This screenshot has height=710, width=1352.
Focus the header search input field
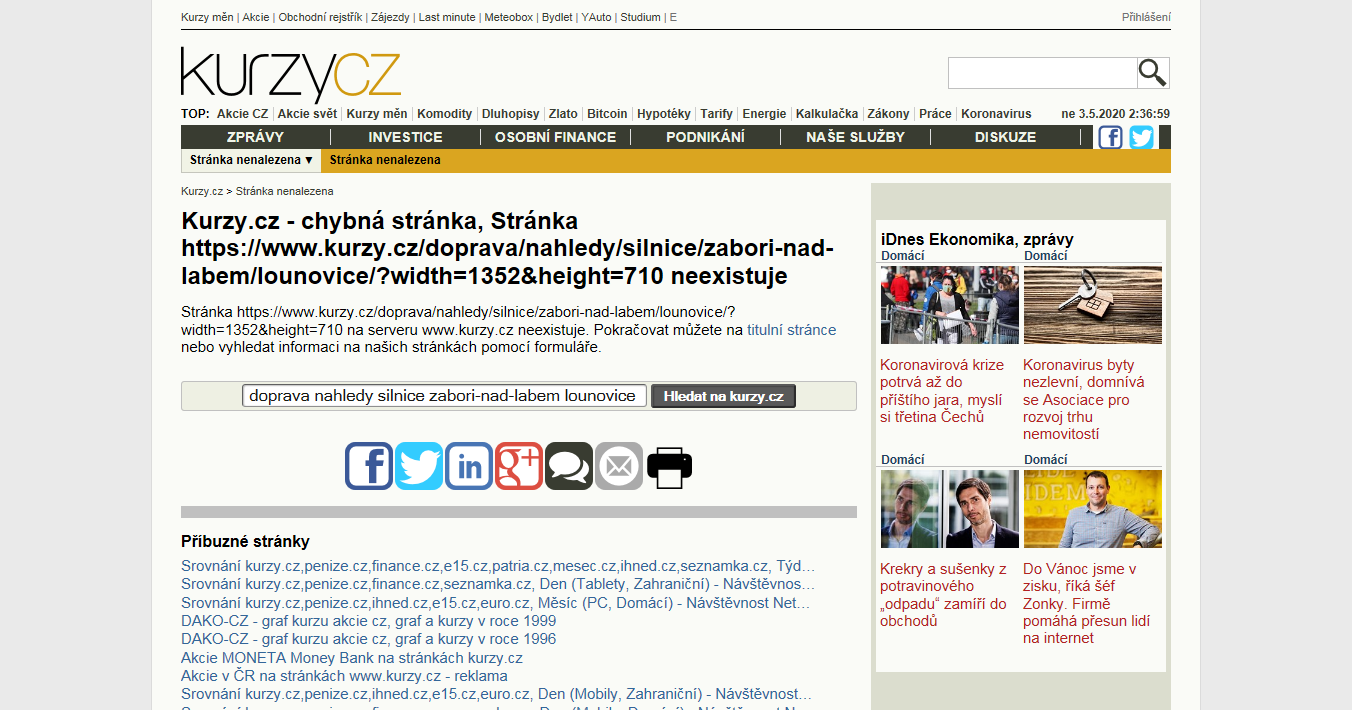[x=1042, y=73]
